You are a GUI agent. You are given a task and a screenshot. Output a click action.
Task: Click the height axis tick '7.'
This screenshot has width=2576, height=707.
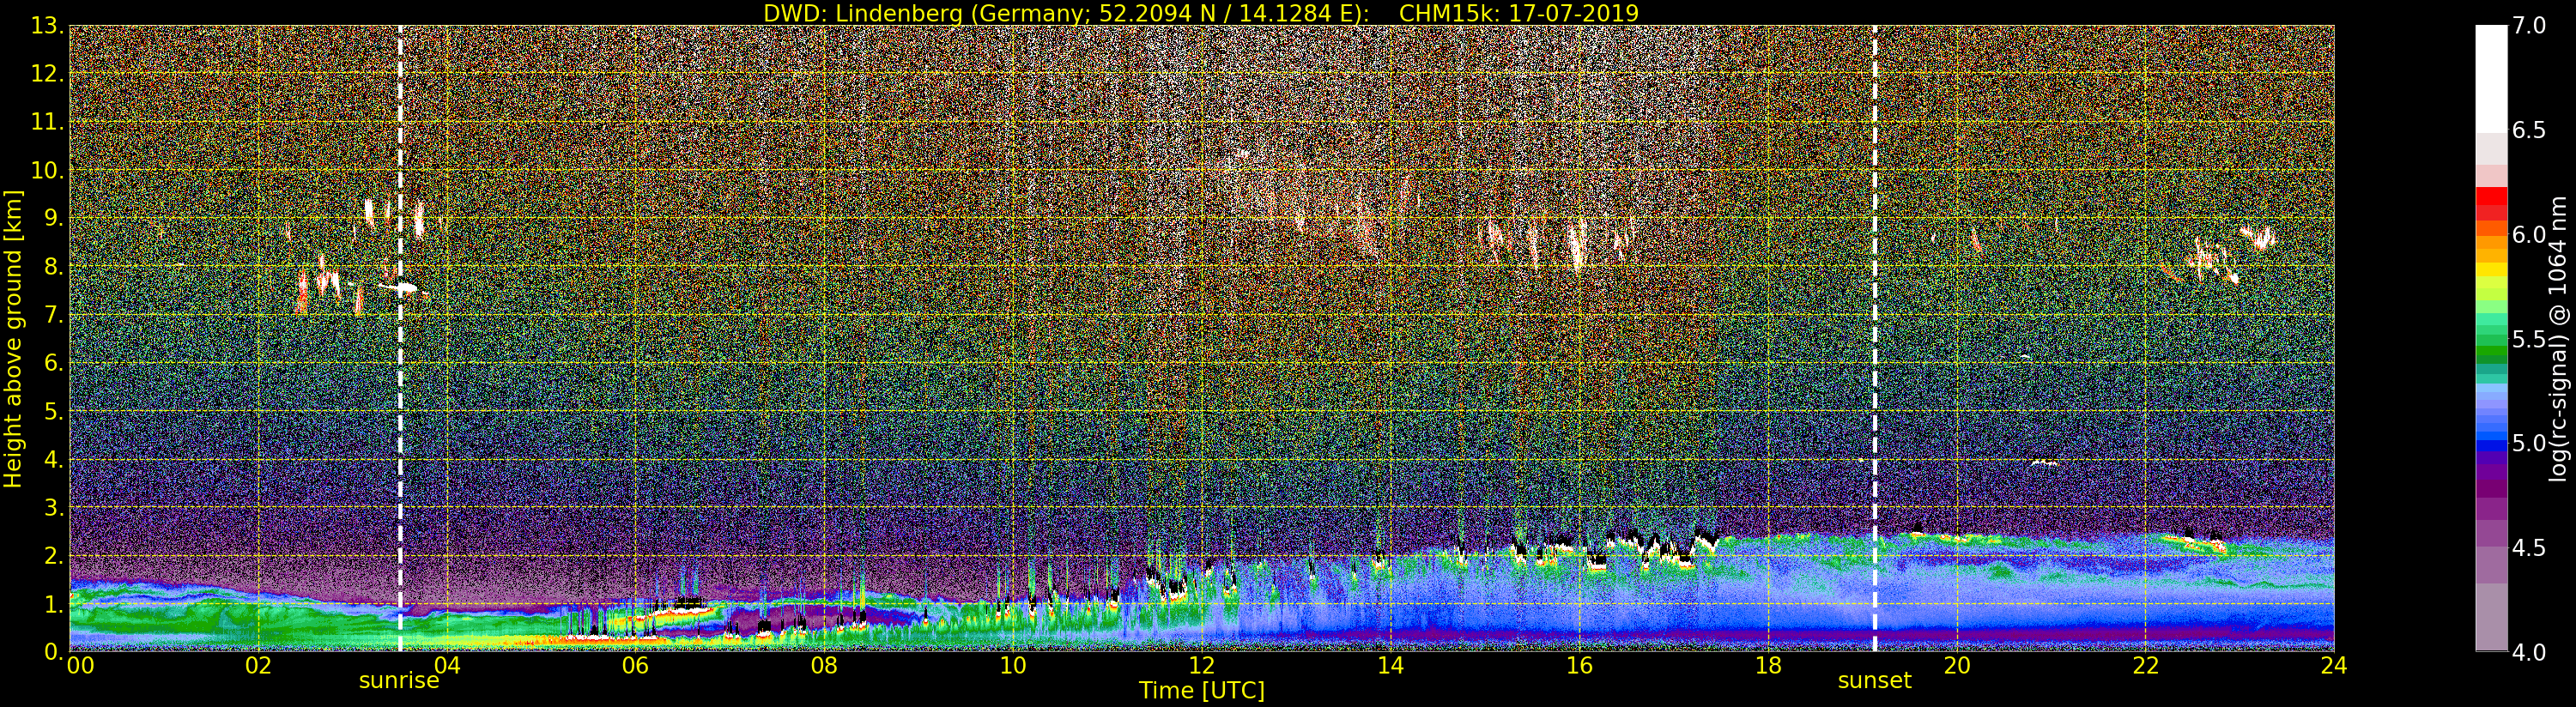point(53,315)
